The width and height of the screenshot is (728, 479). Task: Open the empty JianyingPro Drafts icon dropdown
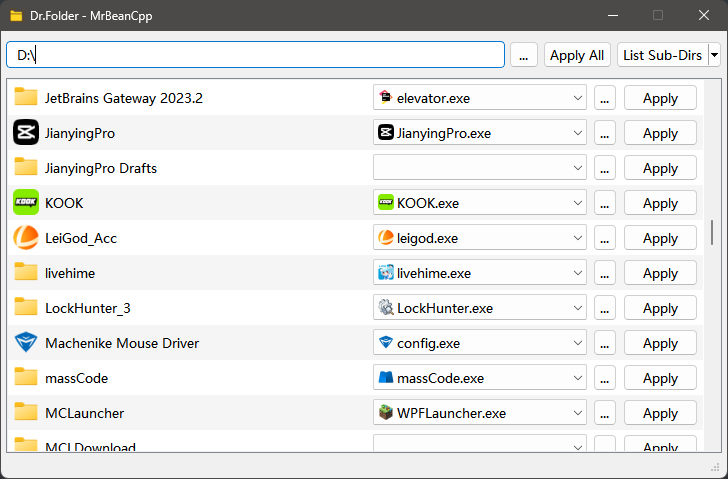click(577, 168)
